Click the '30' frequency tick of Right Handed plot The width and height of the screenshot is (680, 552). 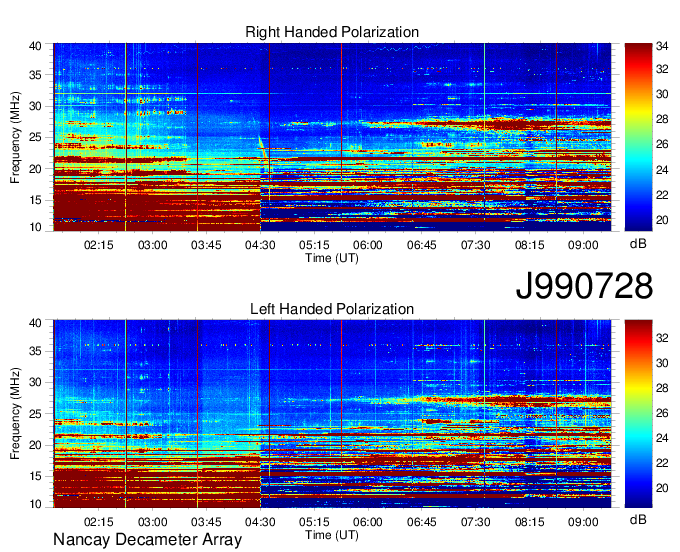coord(35,106)
